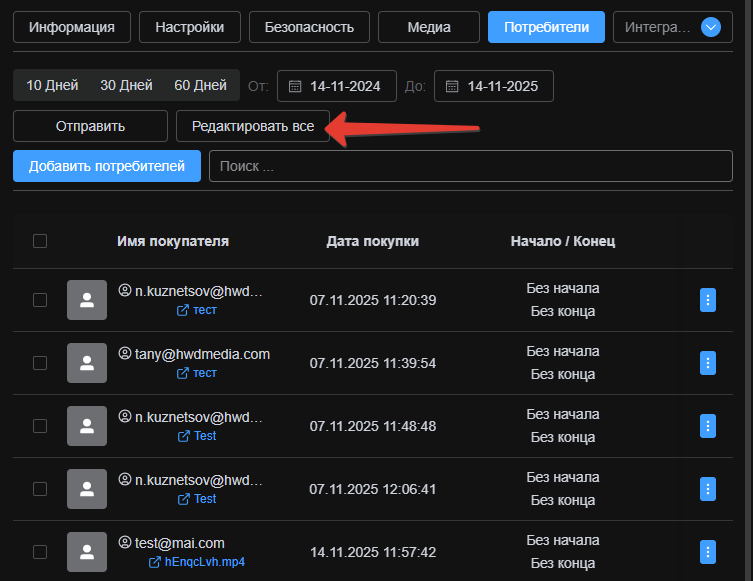Click user icon beside tany@hwdmedia.com
753x581 pixels.
pos(125,353)
